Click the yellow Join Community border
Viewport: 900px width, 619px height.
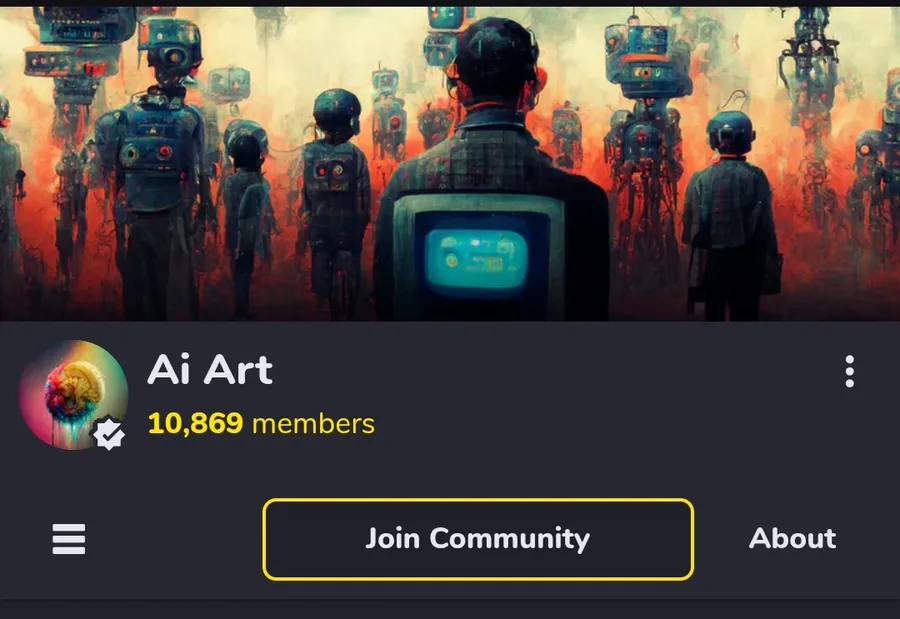pyautogui.click(x=478, y=500)
